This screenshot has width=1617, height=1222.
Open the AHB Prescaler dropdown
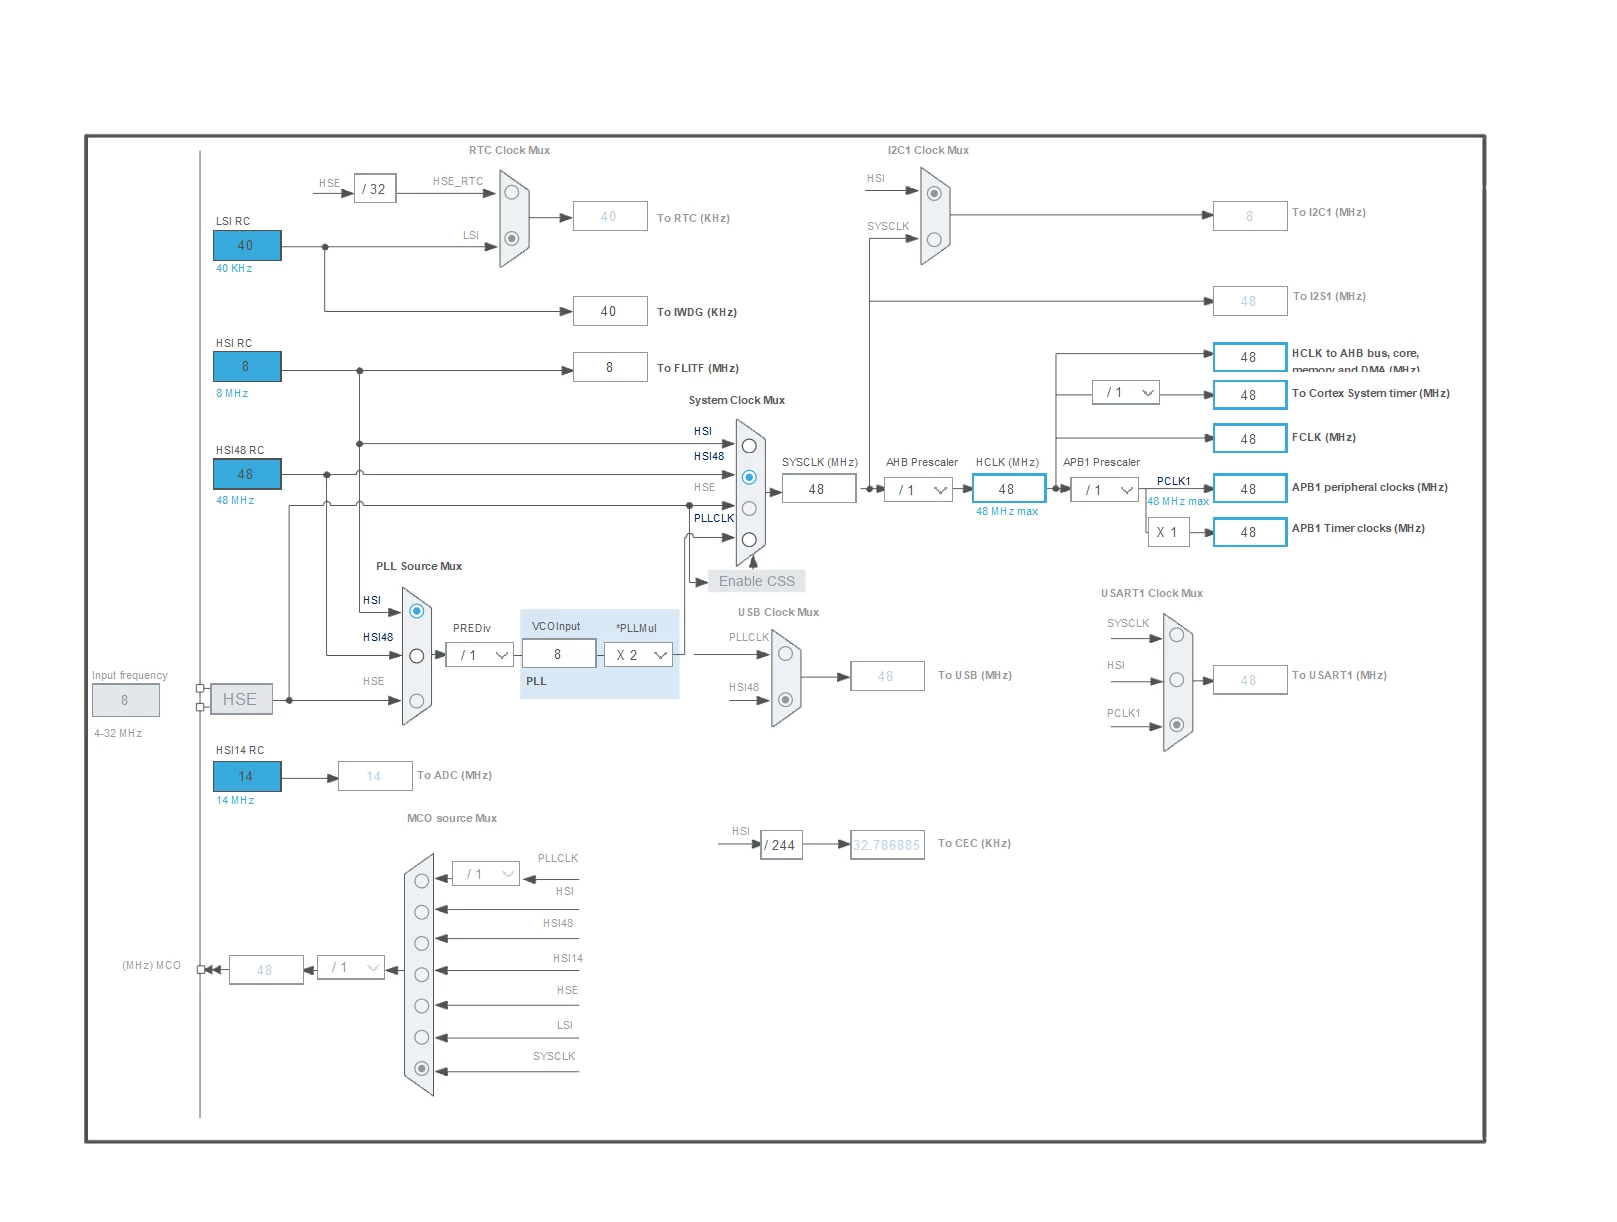pyautogui.click(x=919, y=490)
